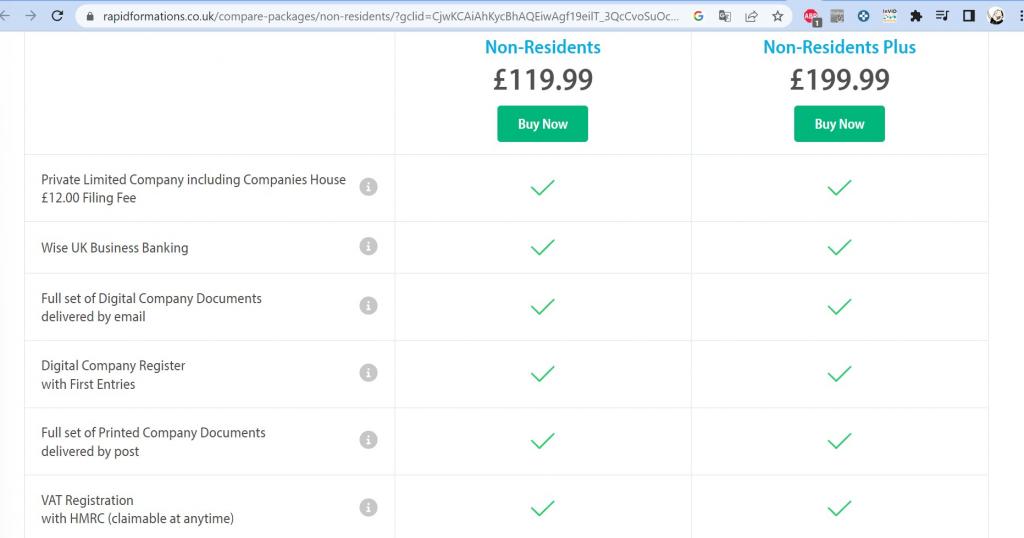Click the address bar URL field
This screenshot has height=538, width=1024.
tap(390, 16)
